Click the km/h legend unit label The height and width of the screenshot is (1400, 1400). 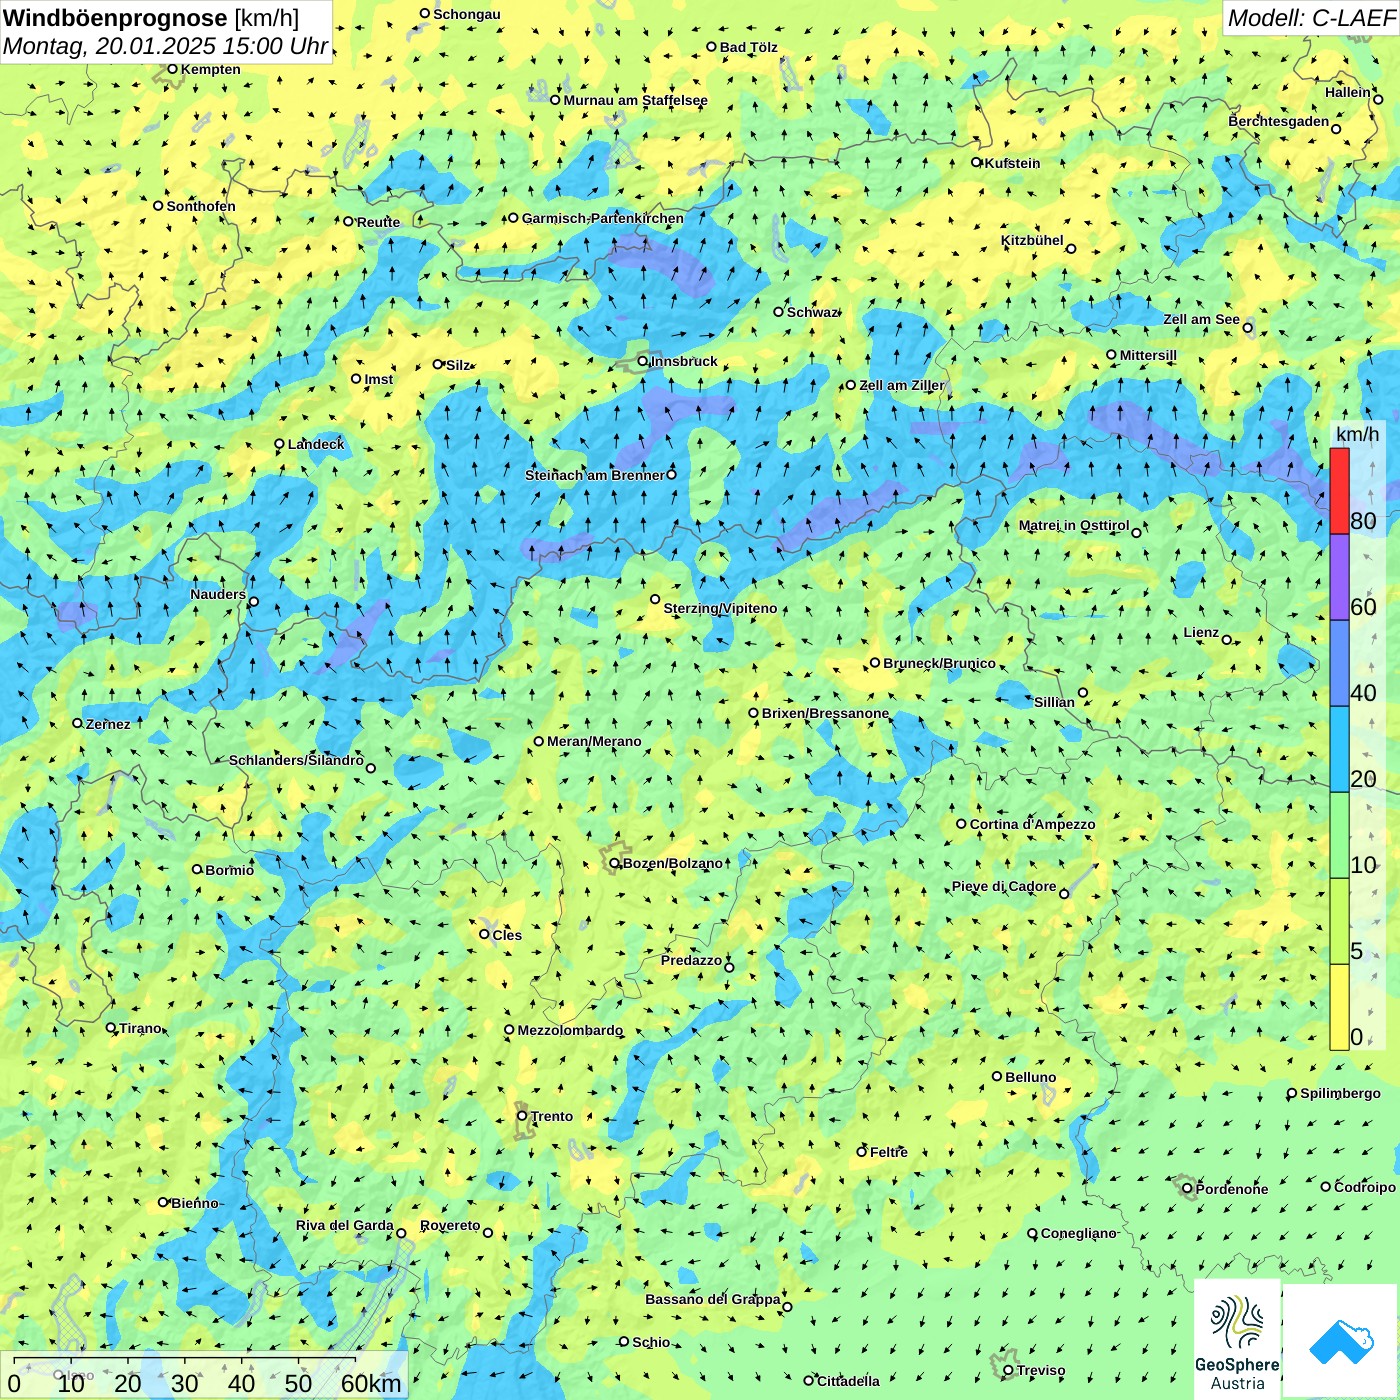(1358, 434)
